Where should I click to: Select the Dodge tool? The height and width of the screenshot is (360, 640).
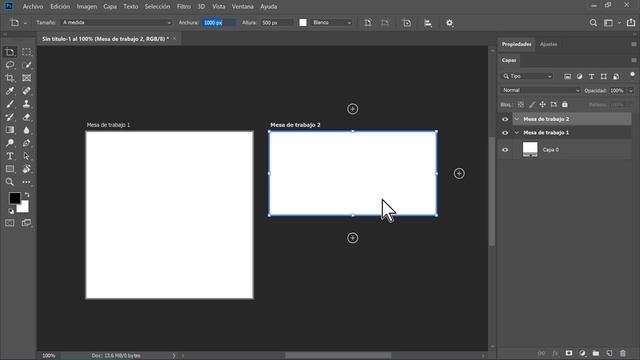point(10,143)
